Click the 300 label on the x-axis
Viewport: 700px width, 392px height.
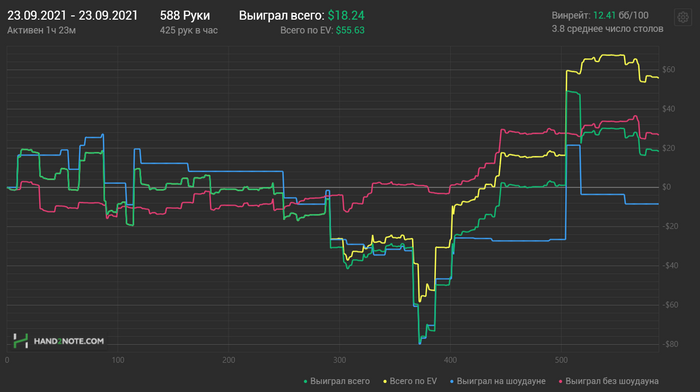(x=339, y=360)
